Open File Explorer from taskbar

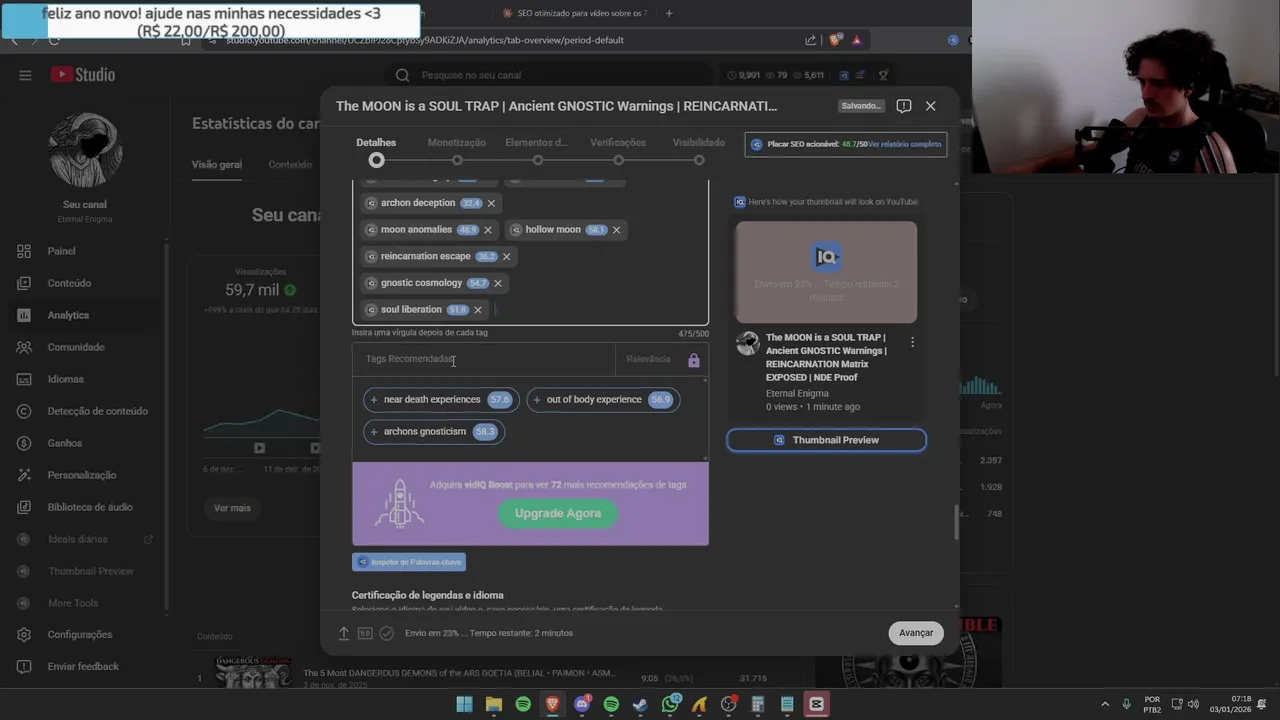tap(494, 704)
